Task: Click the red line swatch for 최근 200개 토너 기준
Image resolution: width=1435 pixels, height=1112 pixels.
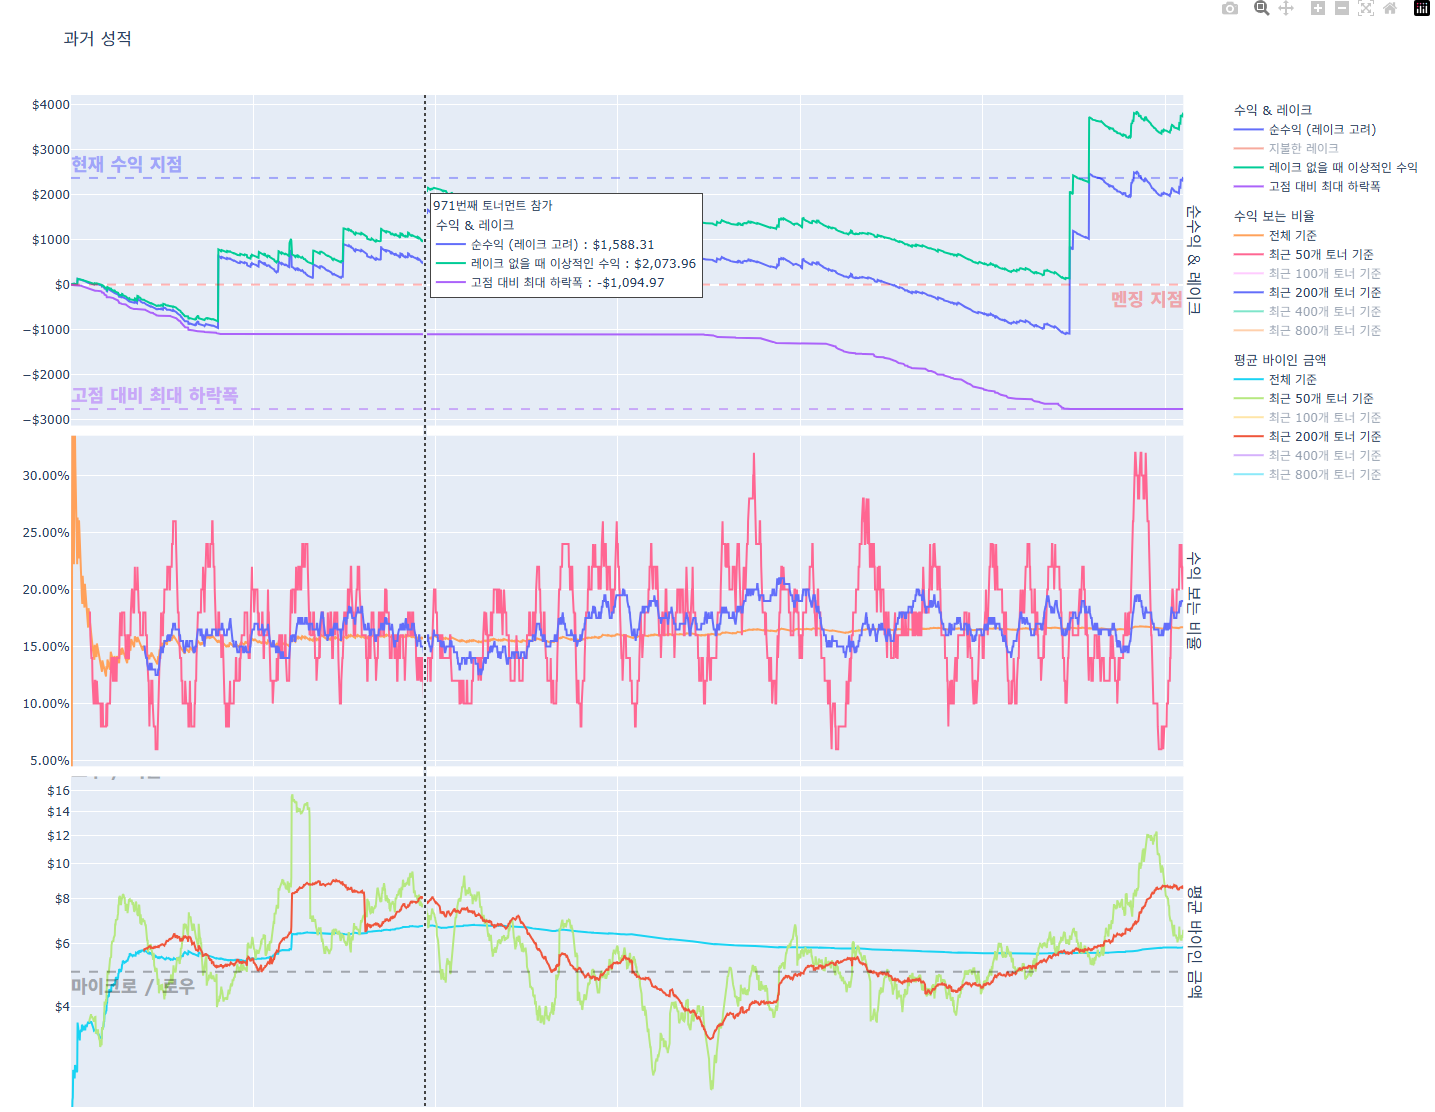Action: [1249, 436]
